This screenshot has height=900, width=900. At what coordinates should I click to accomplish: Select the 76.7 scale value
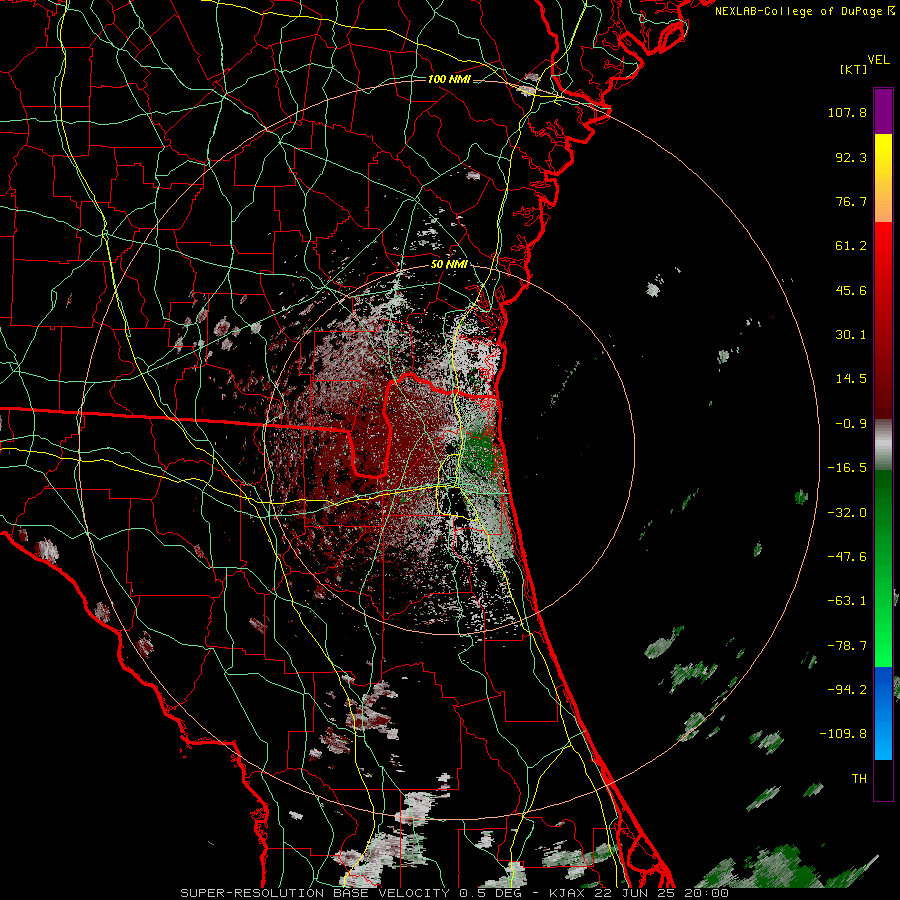click(851, 201)
